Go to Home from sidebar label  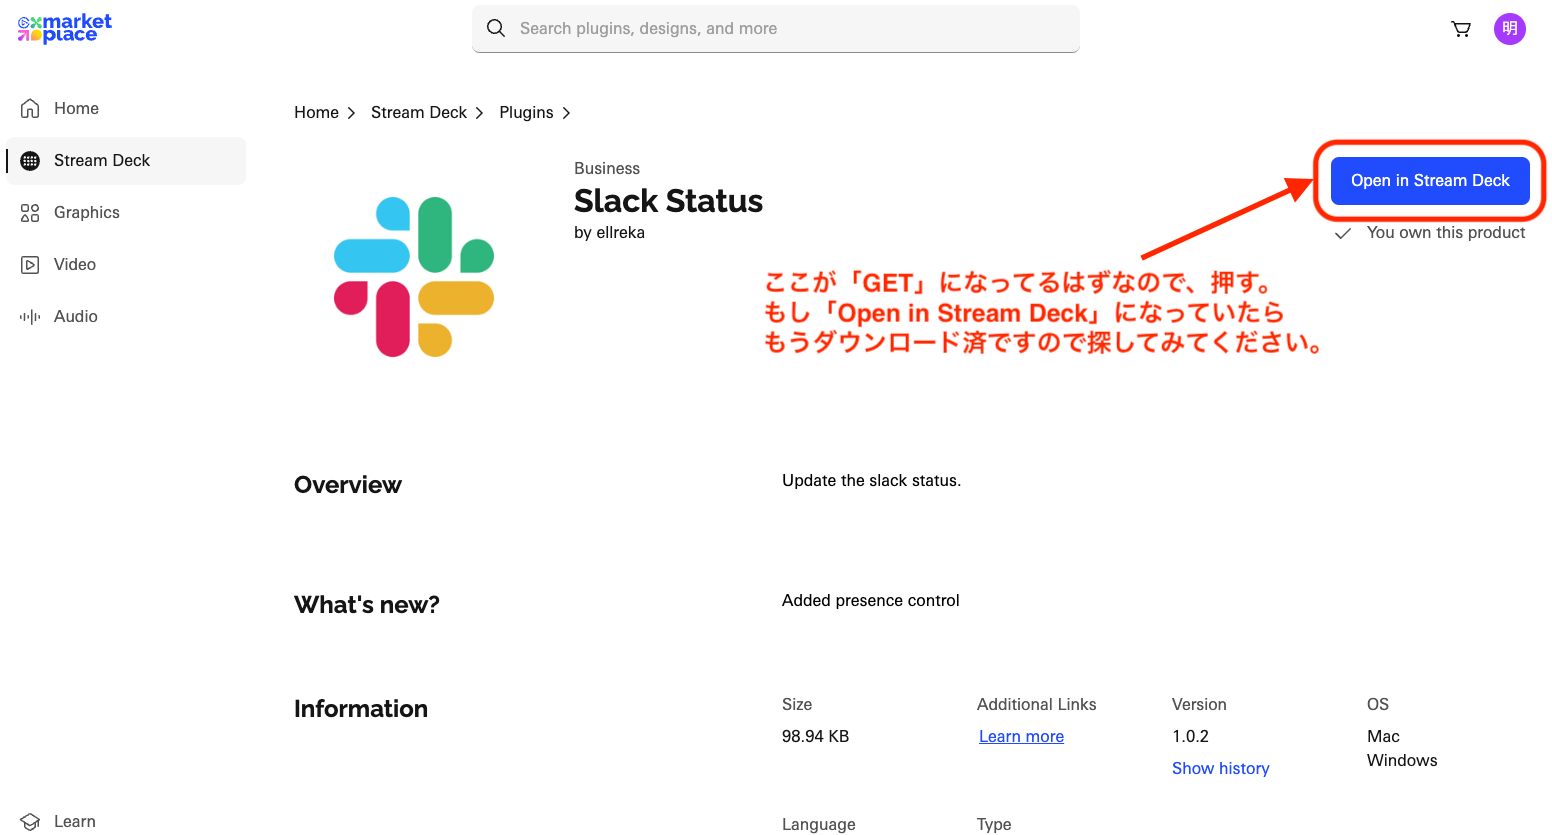tap(76, 108)
